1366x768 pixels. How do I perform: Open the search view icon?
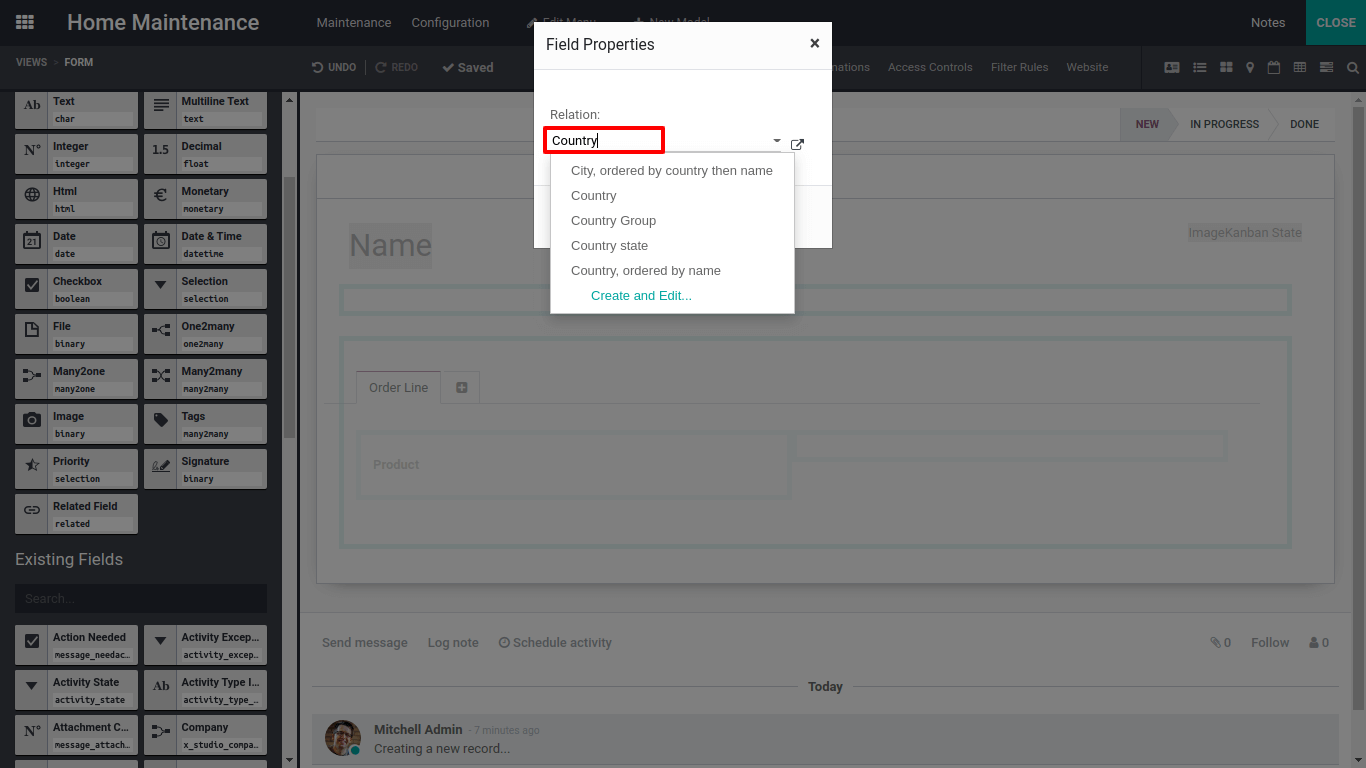(1352, 67)
